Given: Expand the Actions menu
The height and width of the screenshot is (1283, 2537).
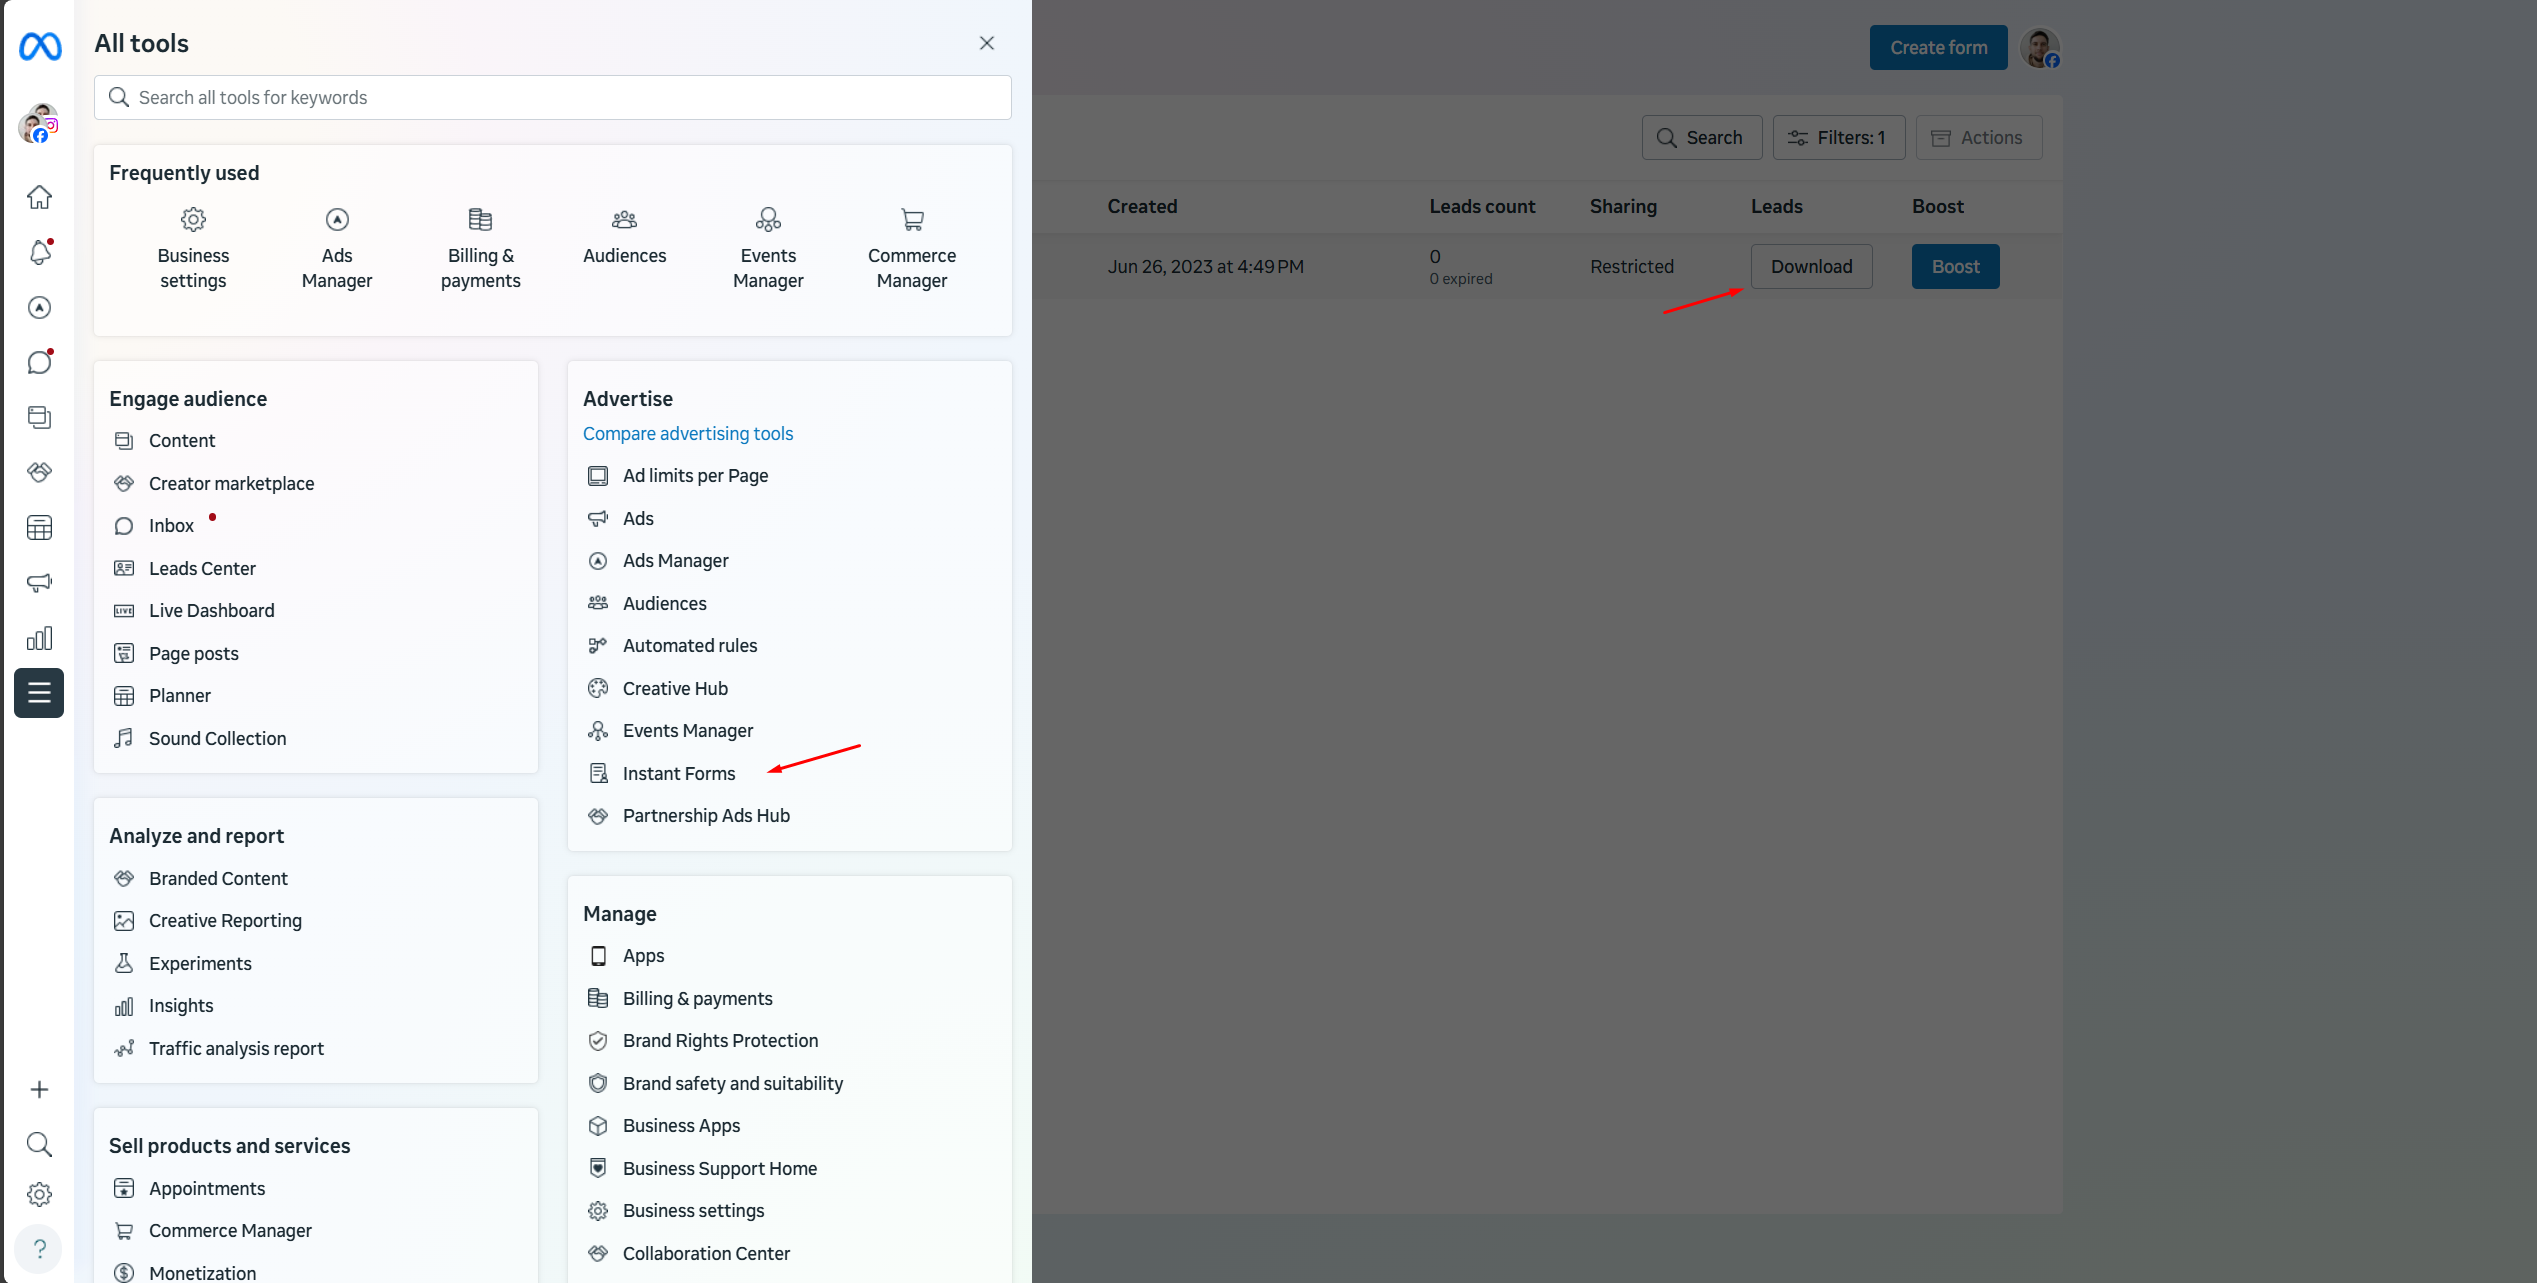Looking at the screenshot, I should pos(1978,138).
